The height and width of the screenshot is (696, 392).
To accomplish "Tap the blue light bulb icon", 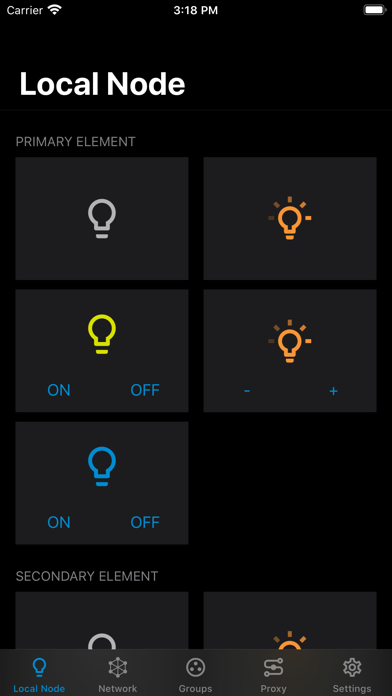I will [x=102, y=466].
